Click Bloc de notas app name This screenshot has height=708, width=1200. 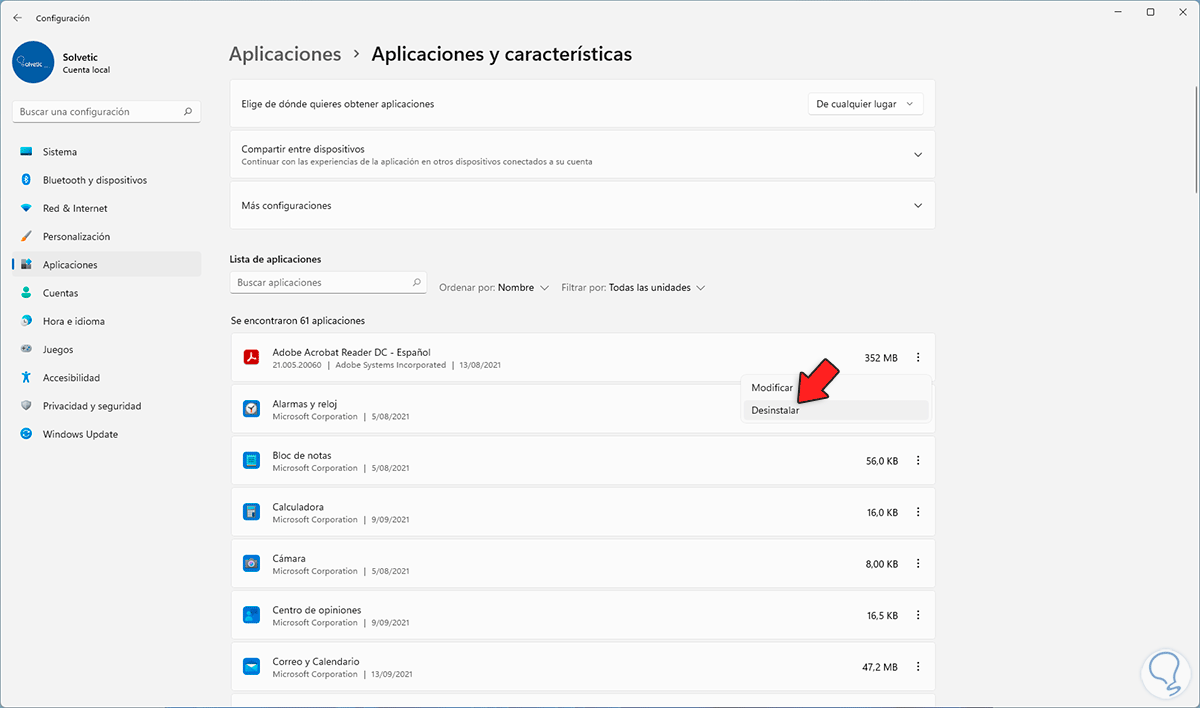tap(302, 456)
